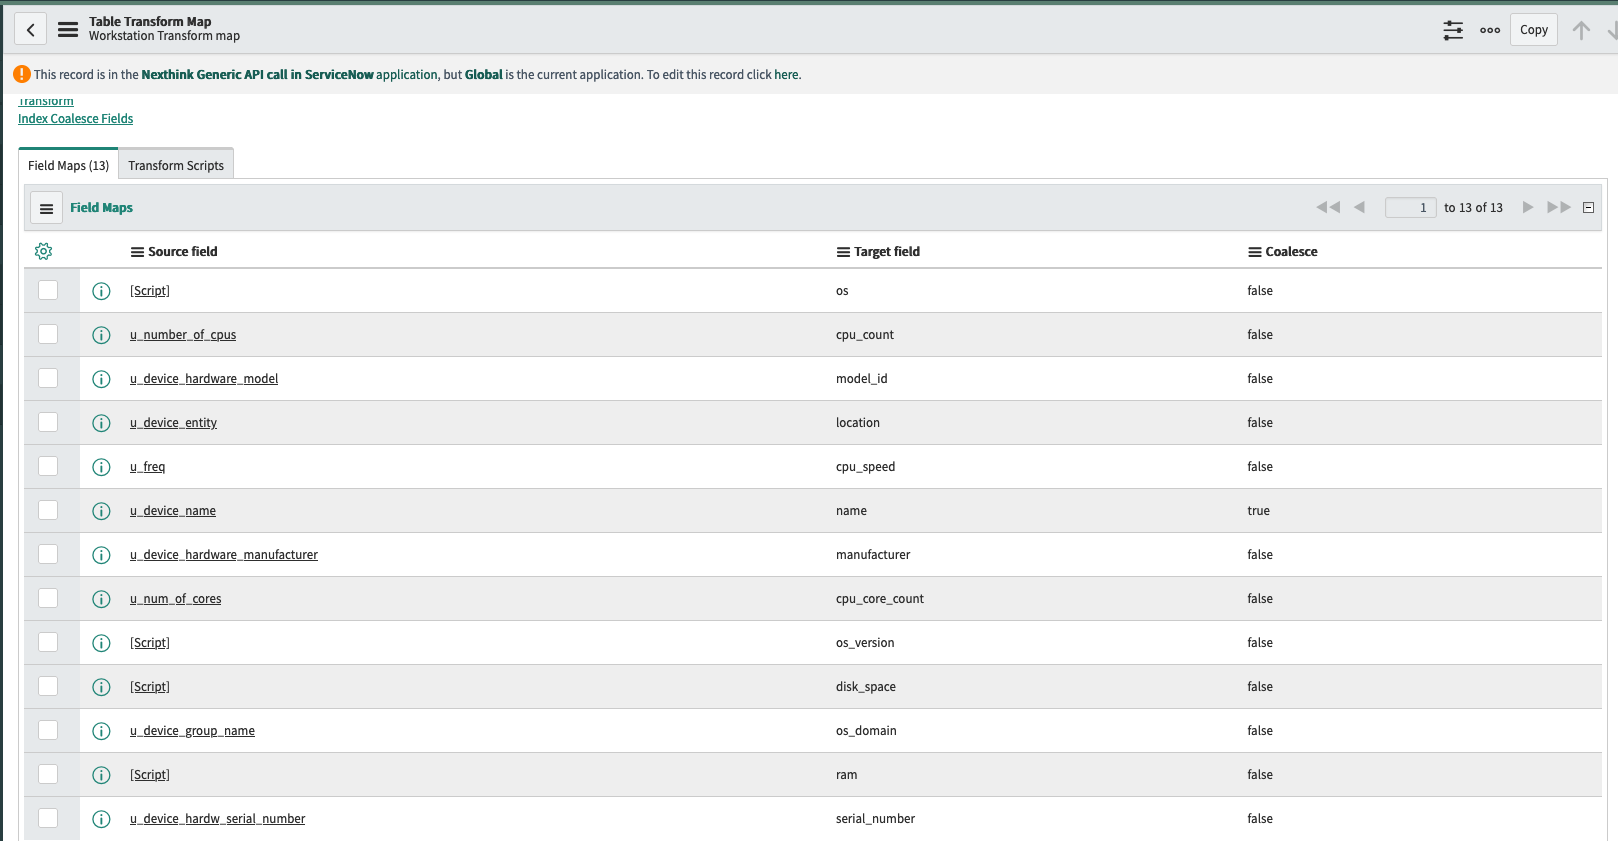Collapse the Field Maps related list
Screen dimensions: 1618x841
tap(1588, 207)
